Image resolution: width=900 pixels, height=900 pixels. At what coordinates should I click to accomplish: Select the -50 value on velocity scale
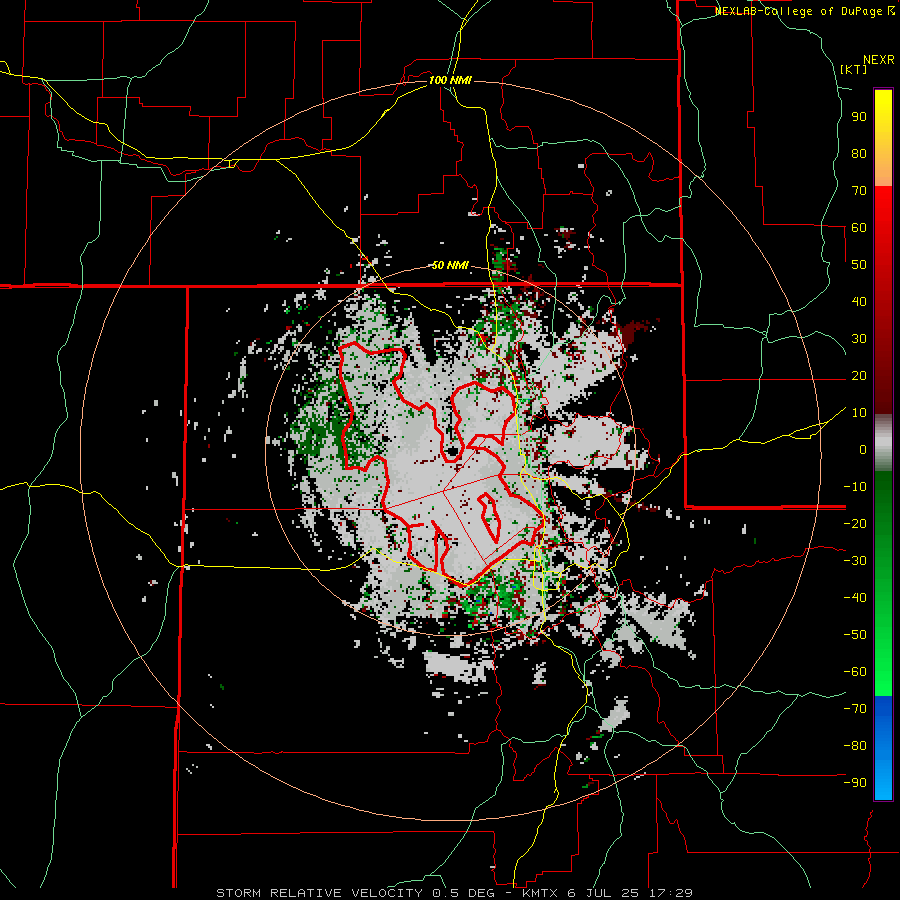tap(855, 635)
